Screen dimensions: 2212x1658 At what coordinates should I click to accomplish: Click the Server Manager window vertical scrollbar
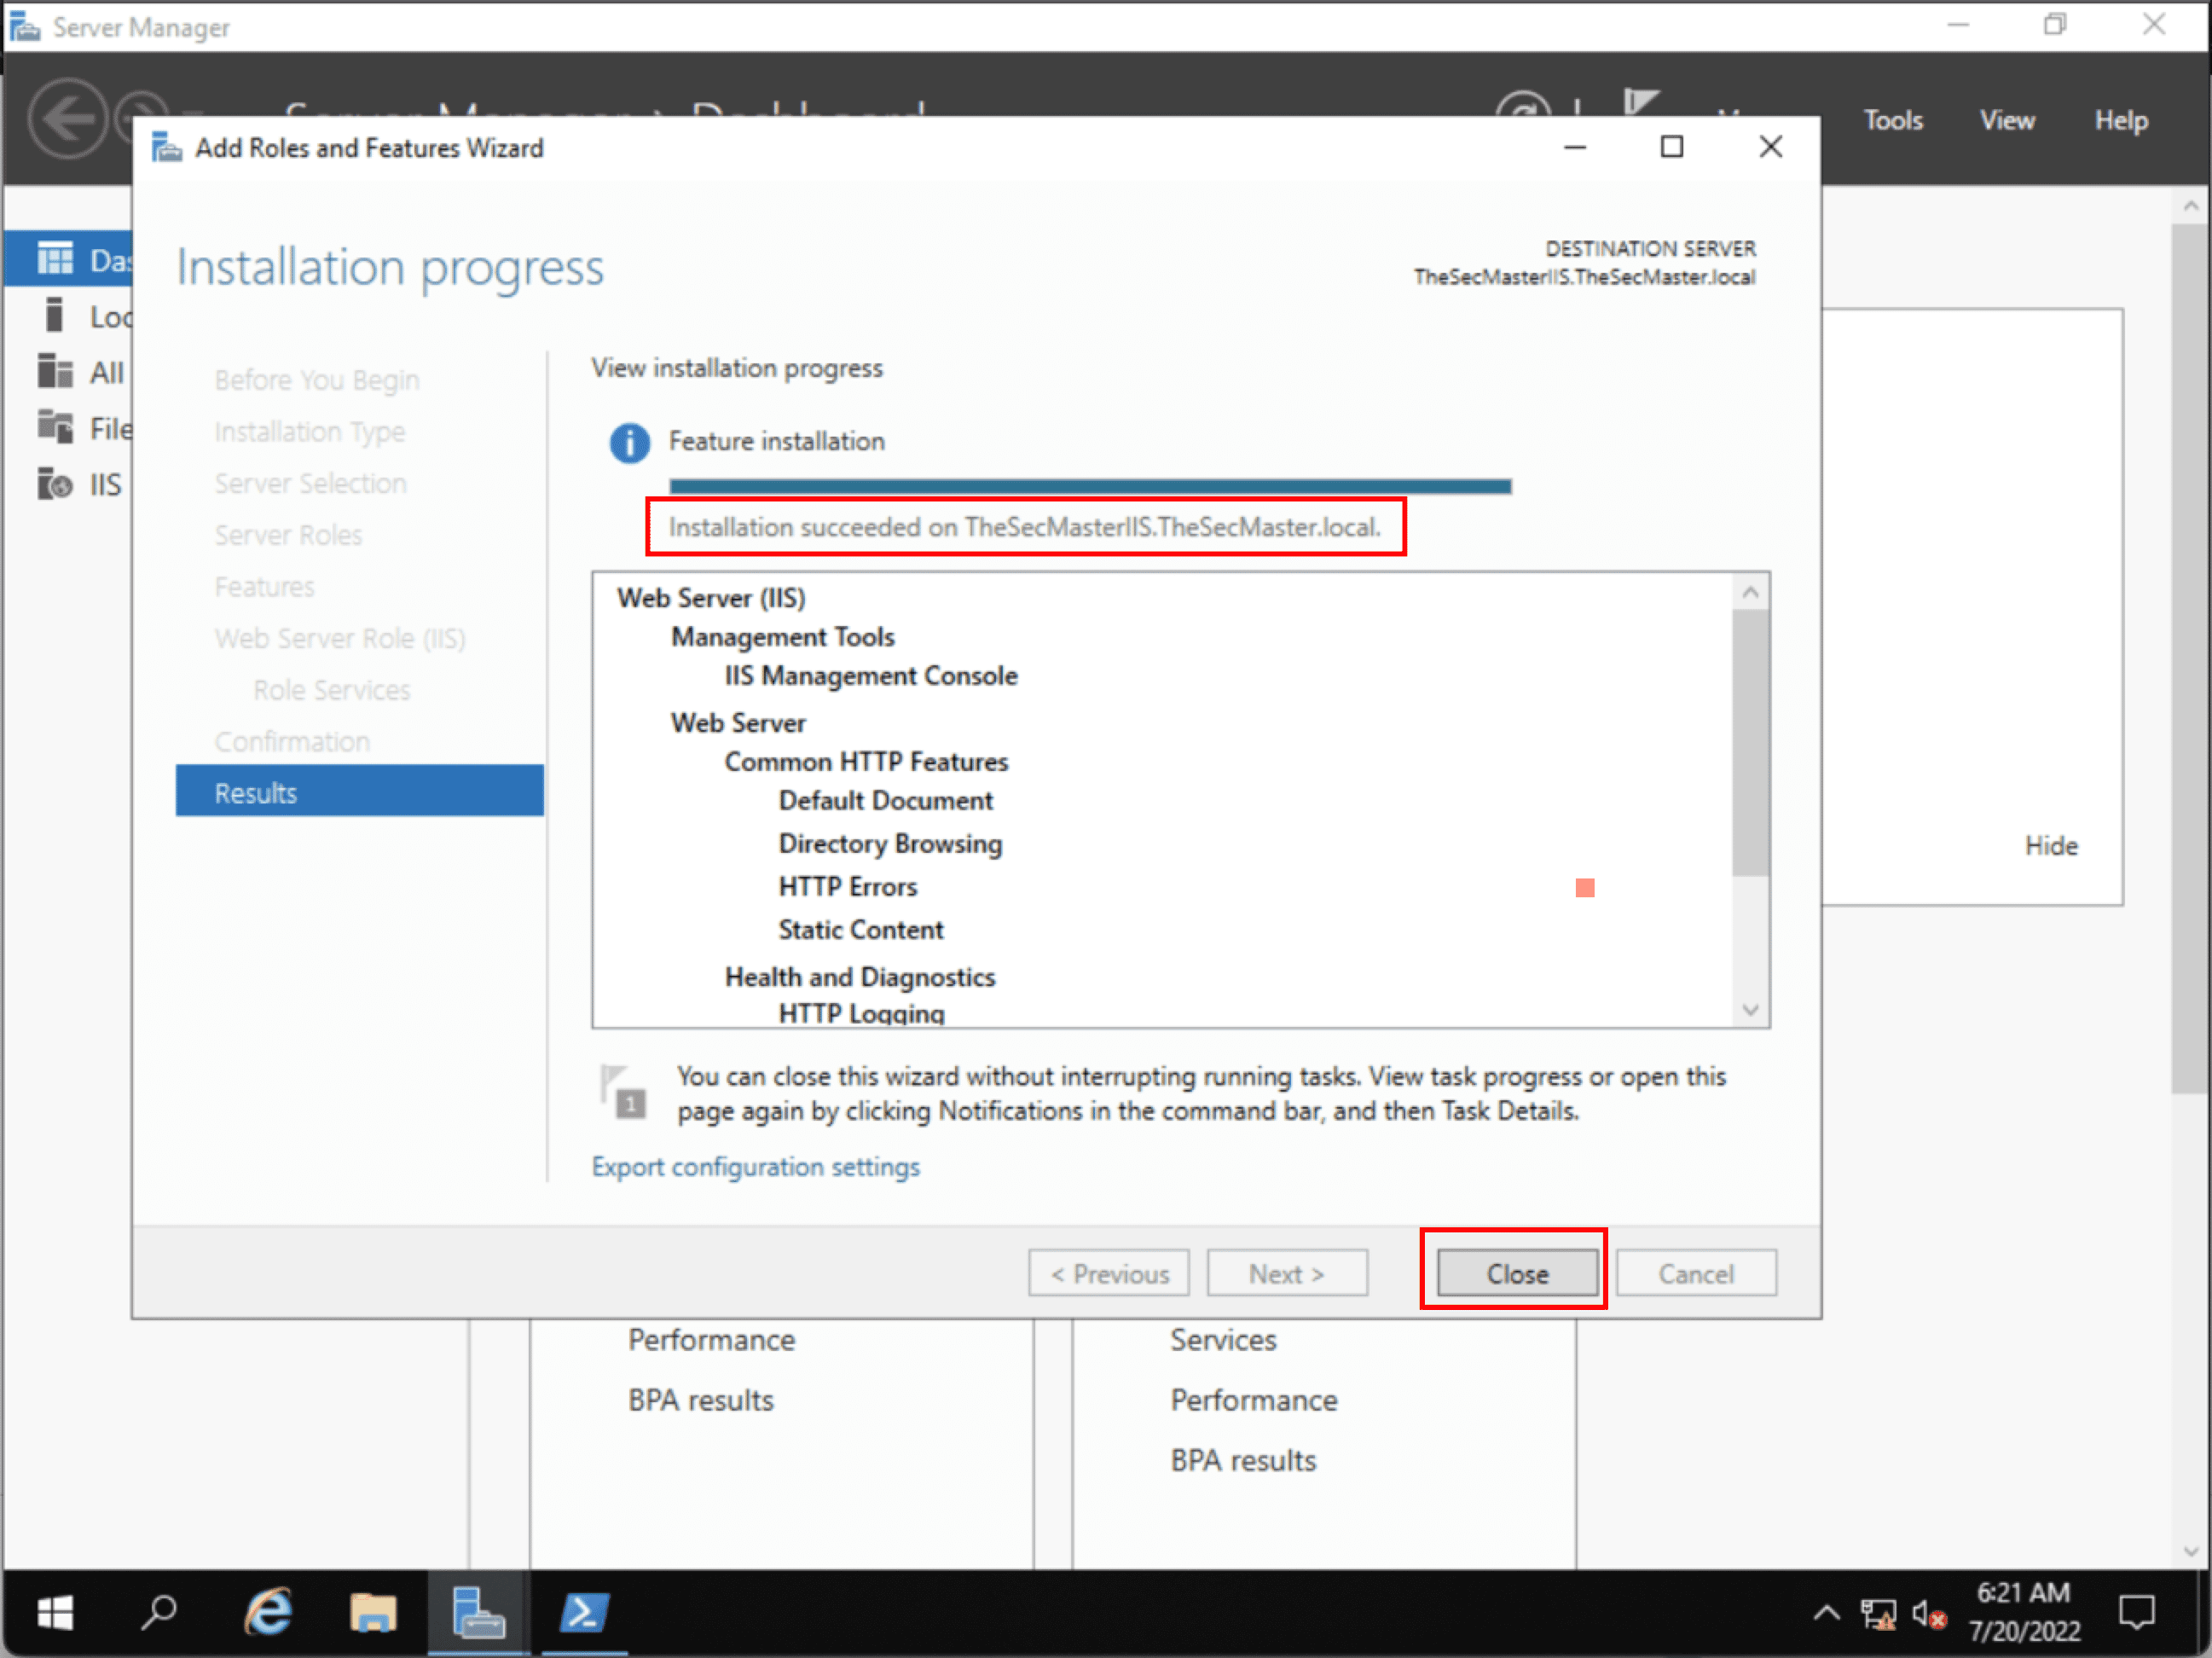pos(2190,660)
